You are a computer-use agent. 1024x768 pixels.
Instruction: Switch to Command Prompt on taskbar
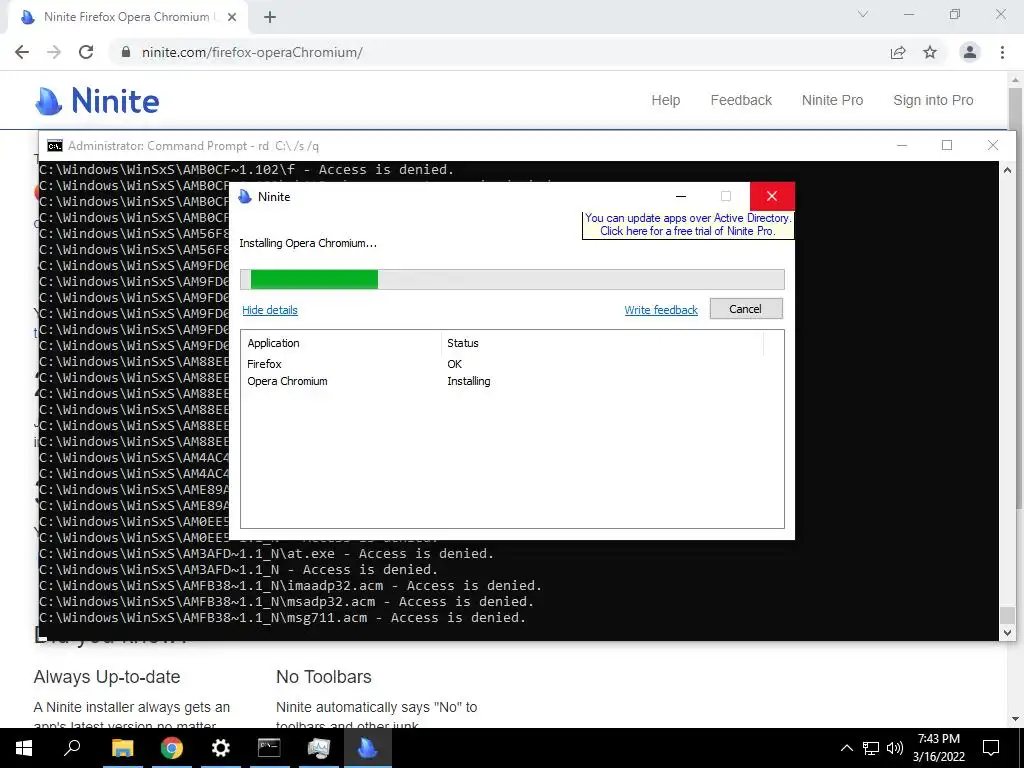coord(269,748)
